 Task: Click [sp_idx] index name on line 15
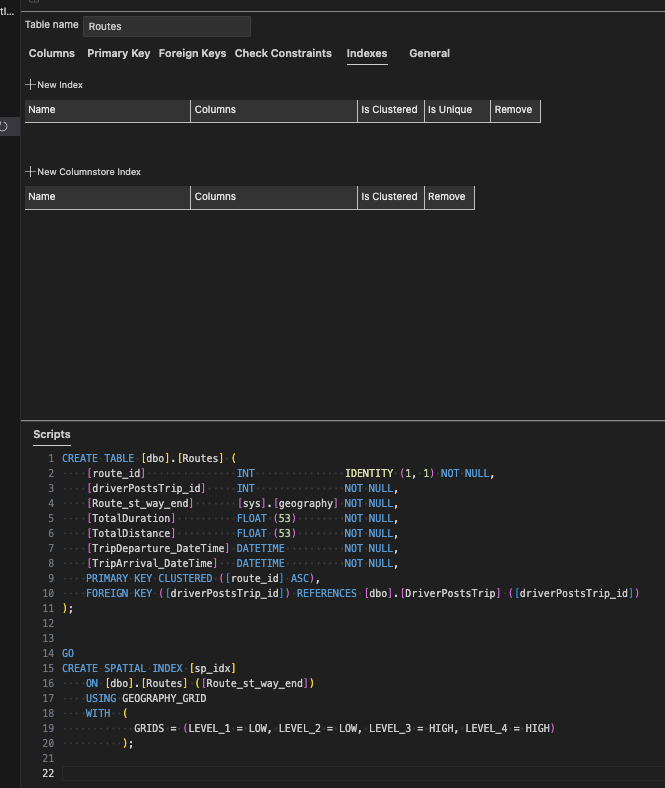[213, 668]
